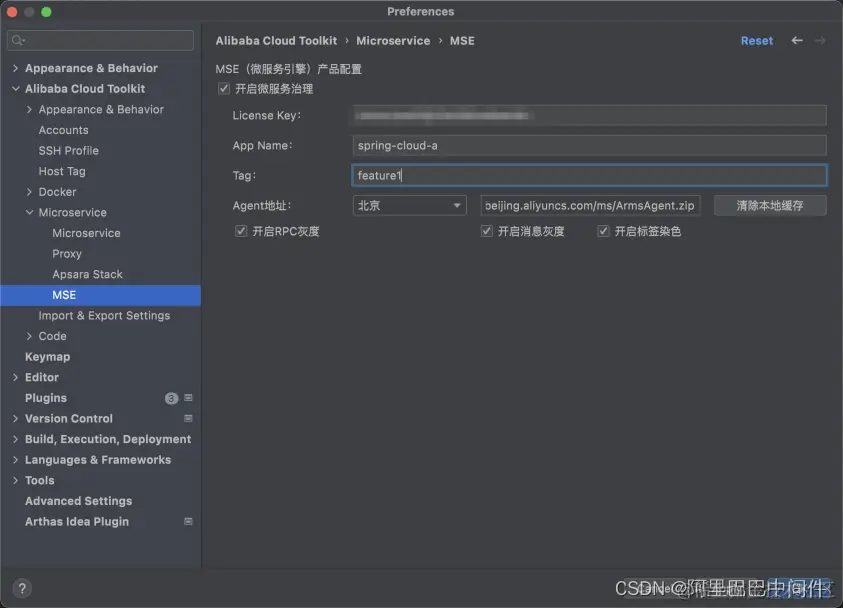
Task: Open Arthas Idea Plugin settings
Action: (x=77, y=521)
